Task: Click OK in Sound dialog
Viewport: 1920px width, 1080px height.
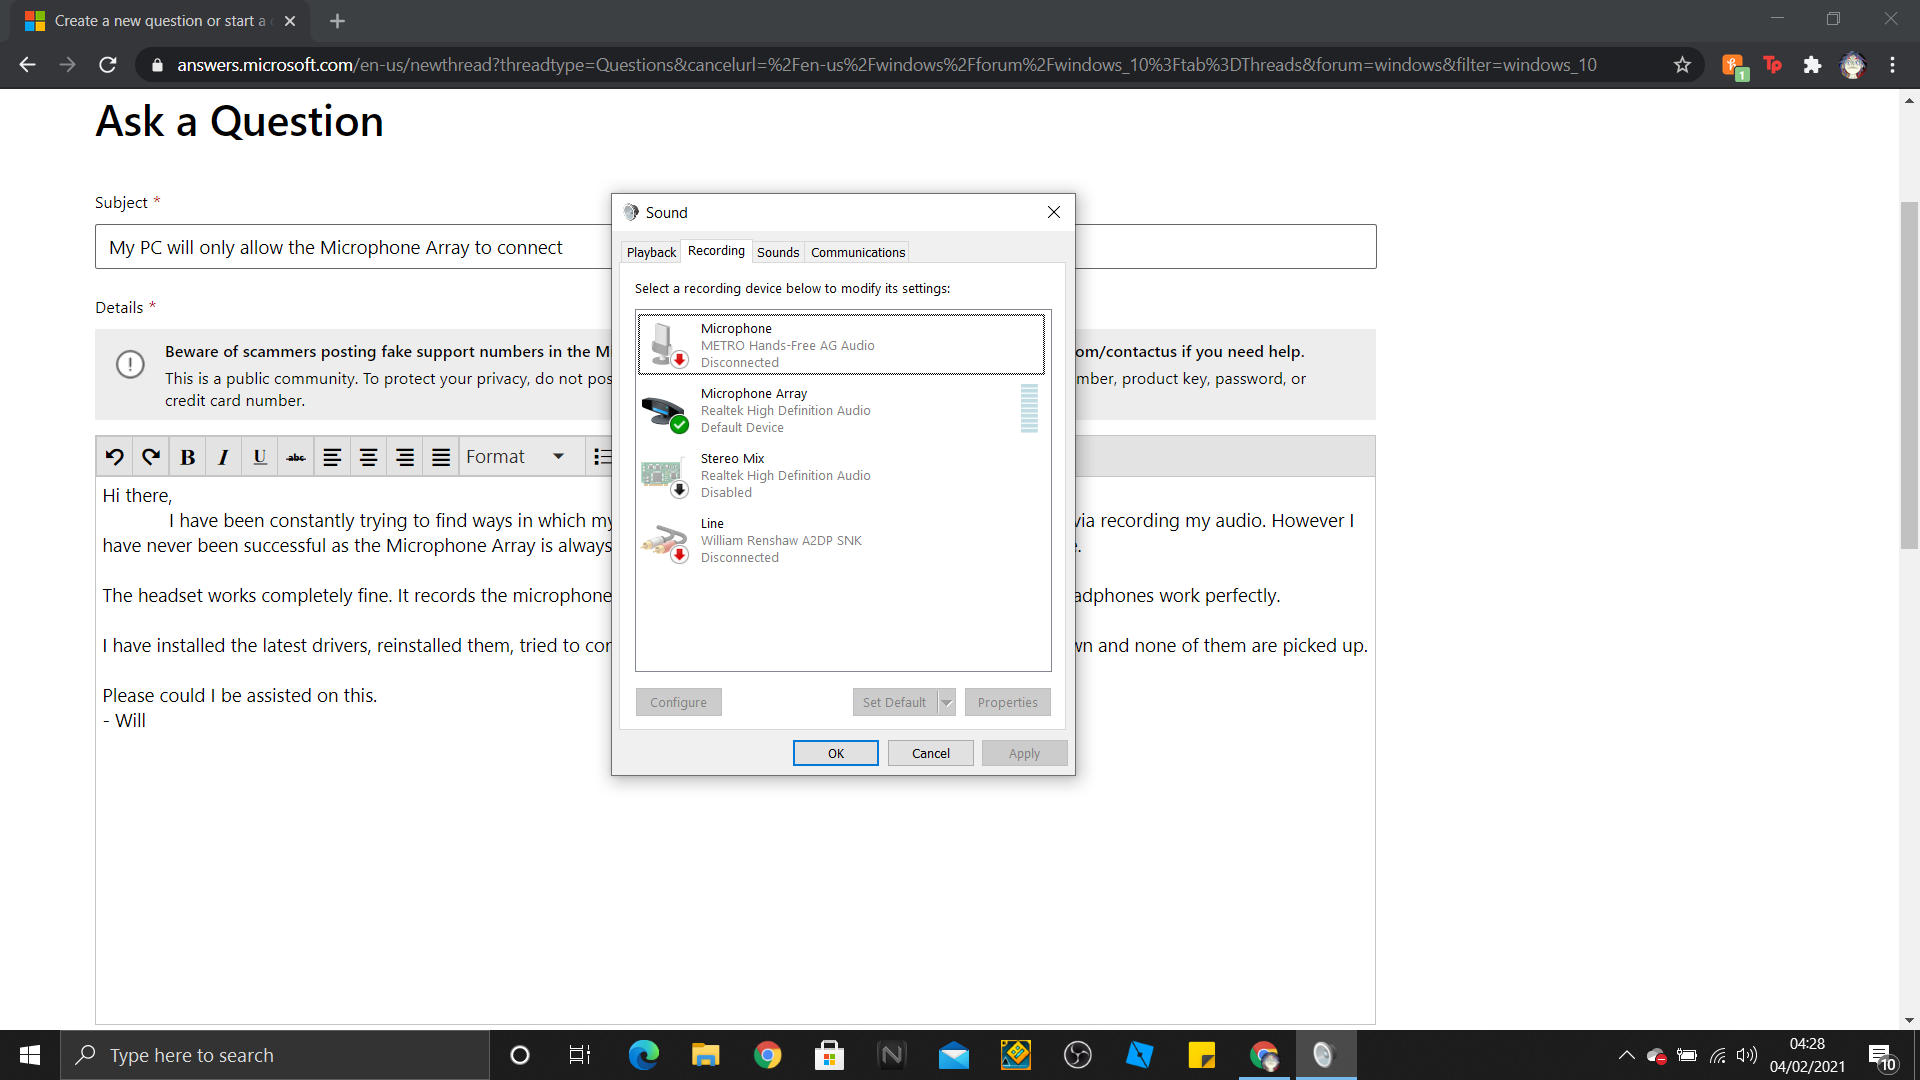Action: coord(836,753)
